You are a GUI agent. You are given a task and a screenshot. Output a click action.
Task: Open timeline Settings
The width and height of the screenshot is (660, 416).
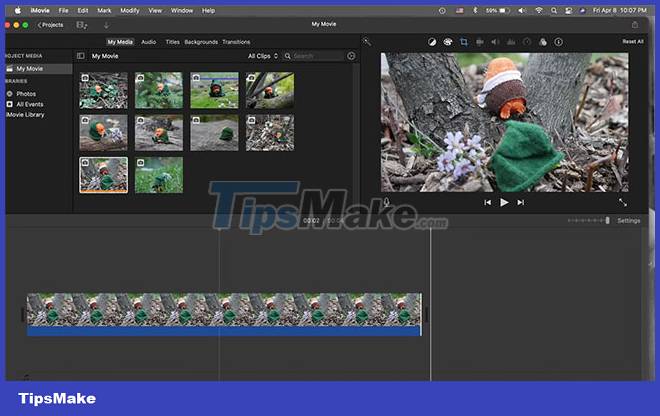click(628, 221)
